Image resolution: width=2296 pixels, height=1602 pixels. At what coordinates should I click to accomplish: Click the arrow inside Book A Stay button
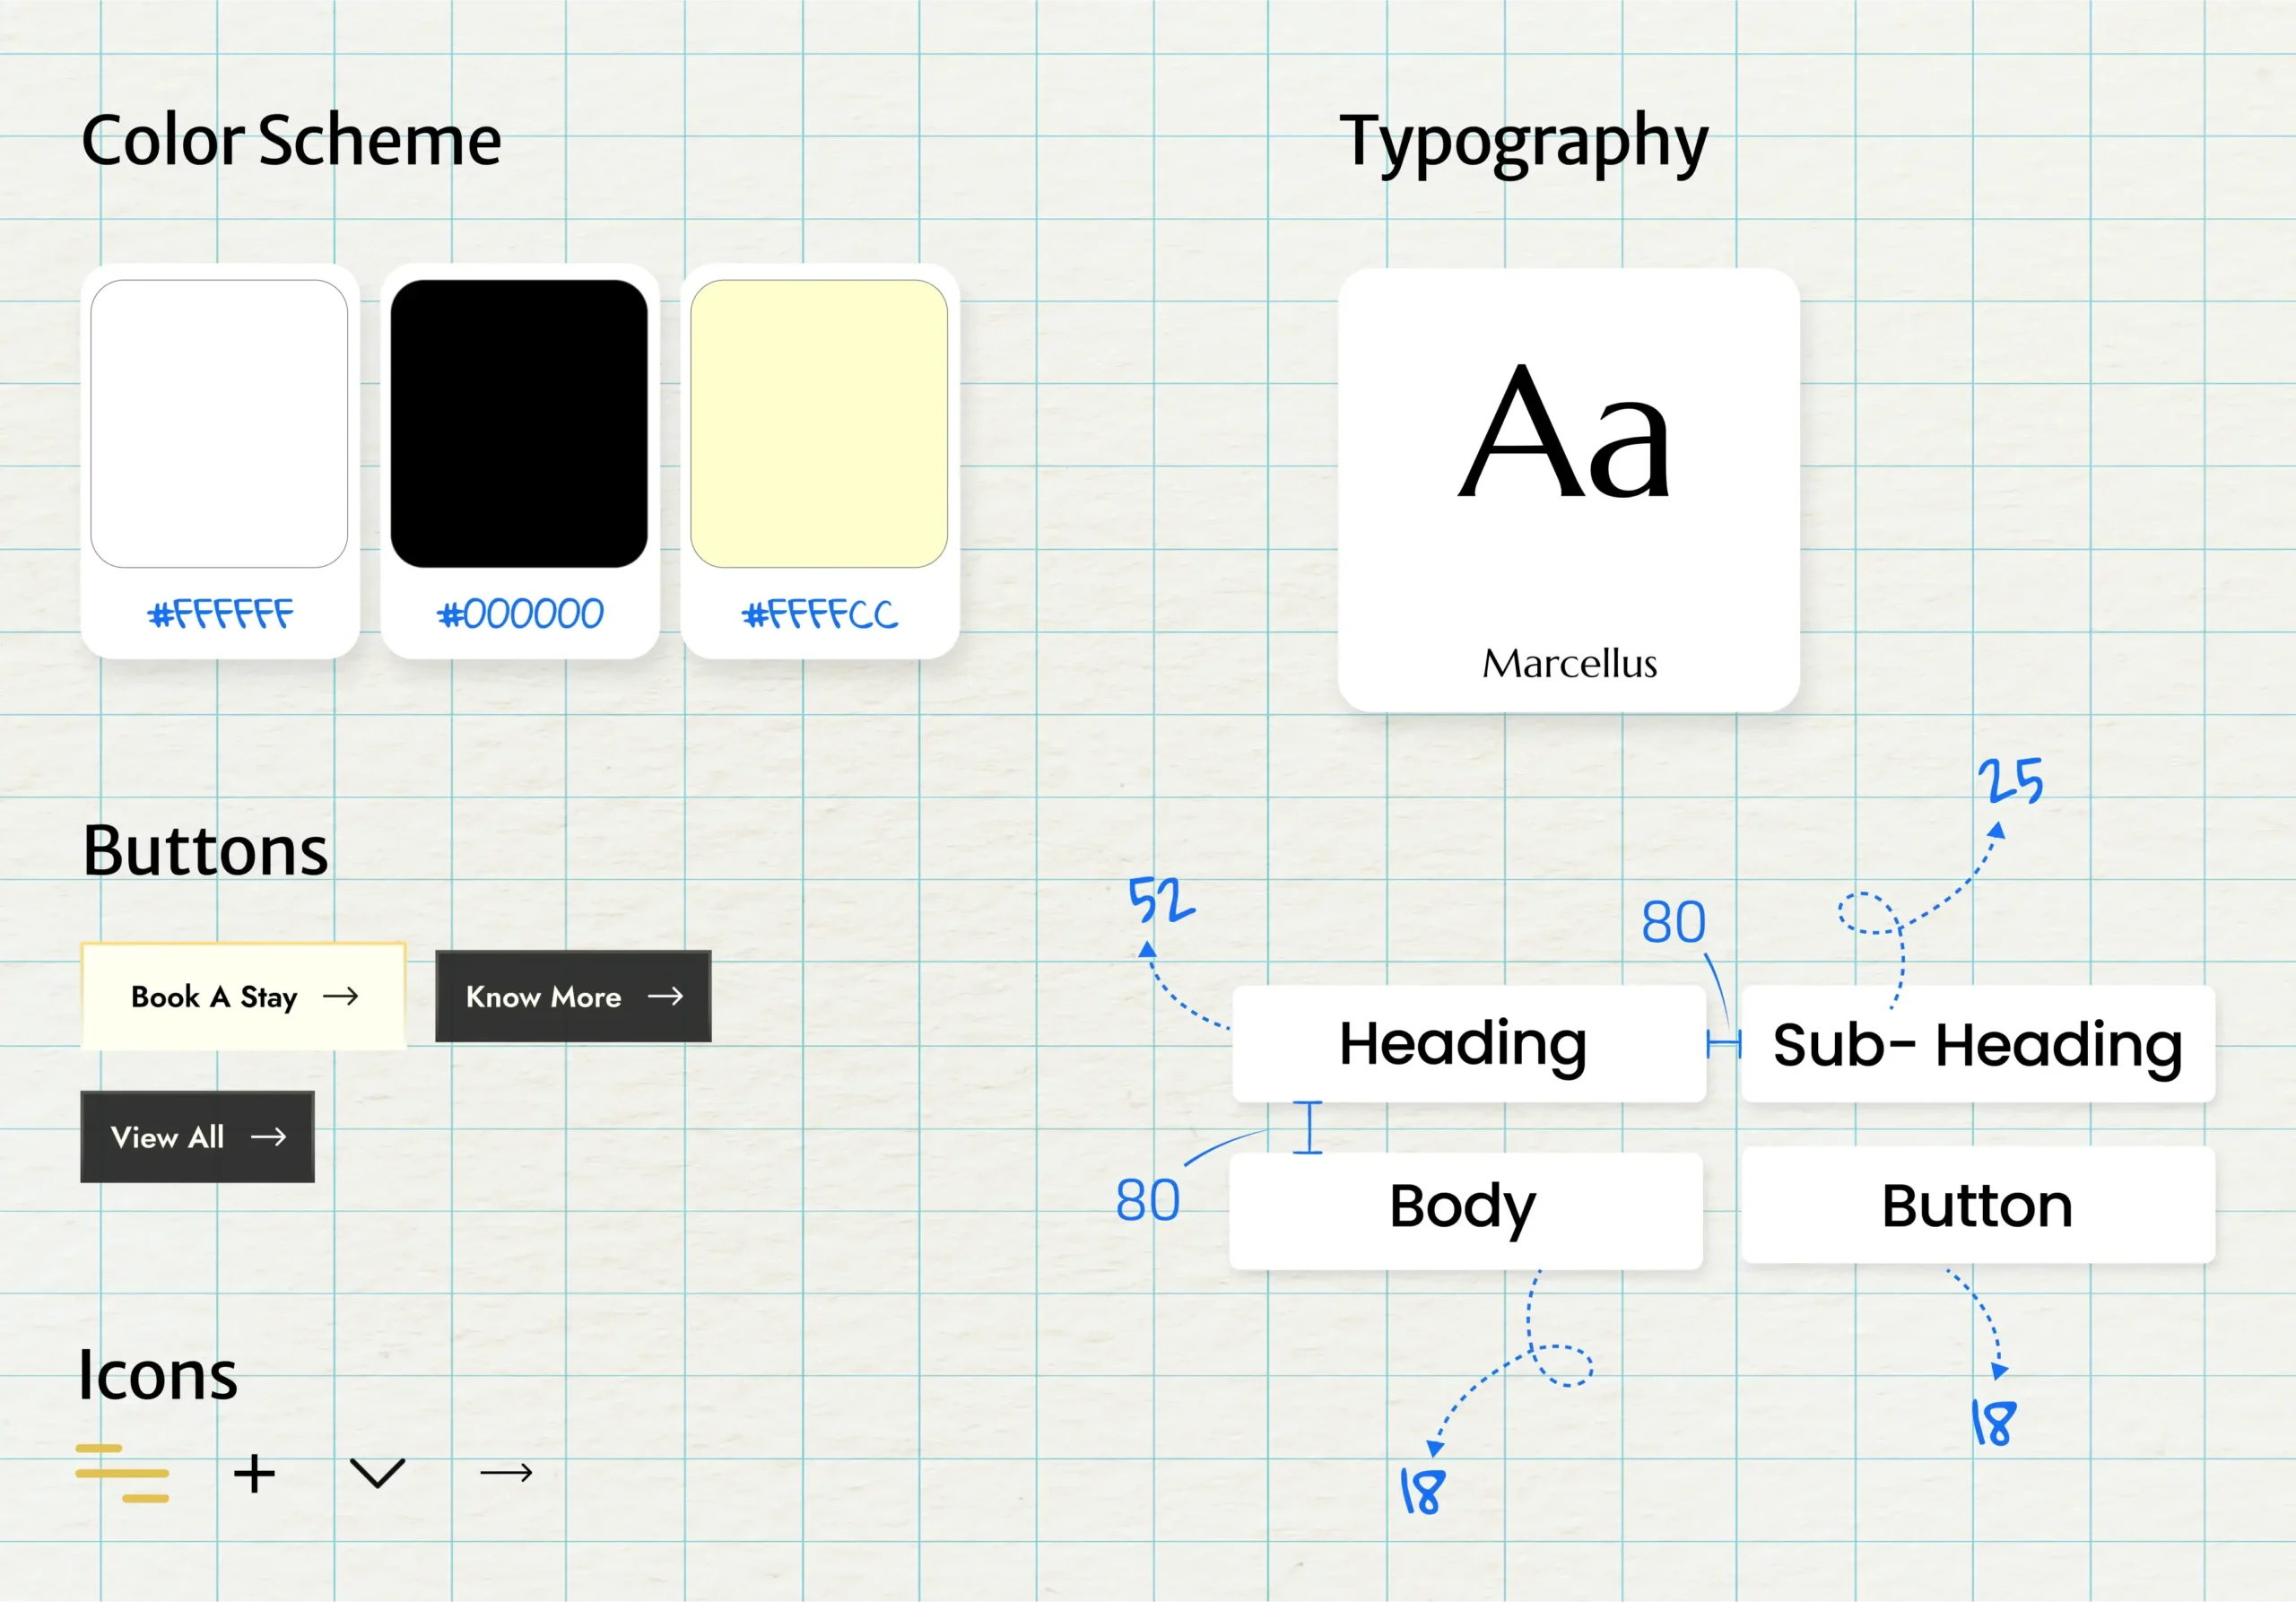pyautogui.click(x=341, y=996)
